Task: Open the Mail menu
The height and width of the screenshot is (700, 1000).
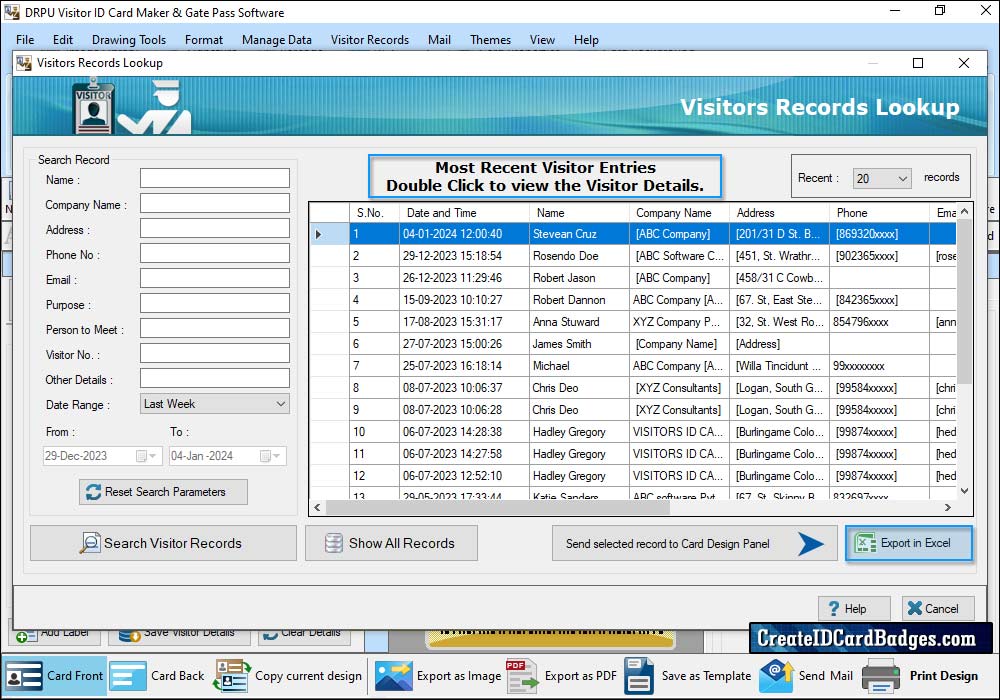Action: click(x=439, y=40)
